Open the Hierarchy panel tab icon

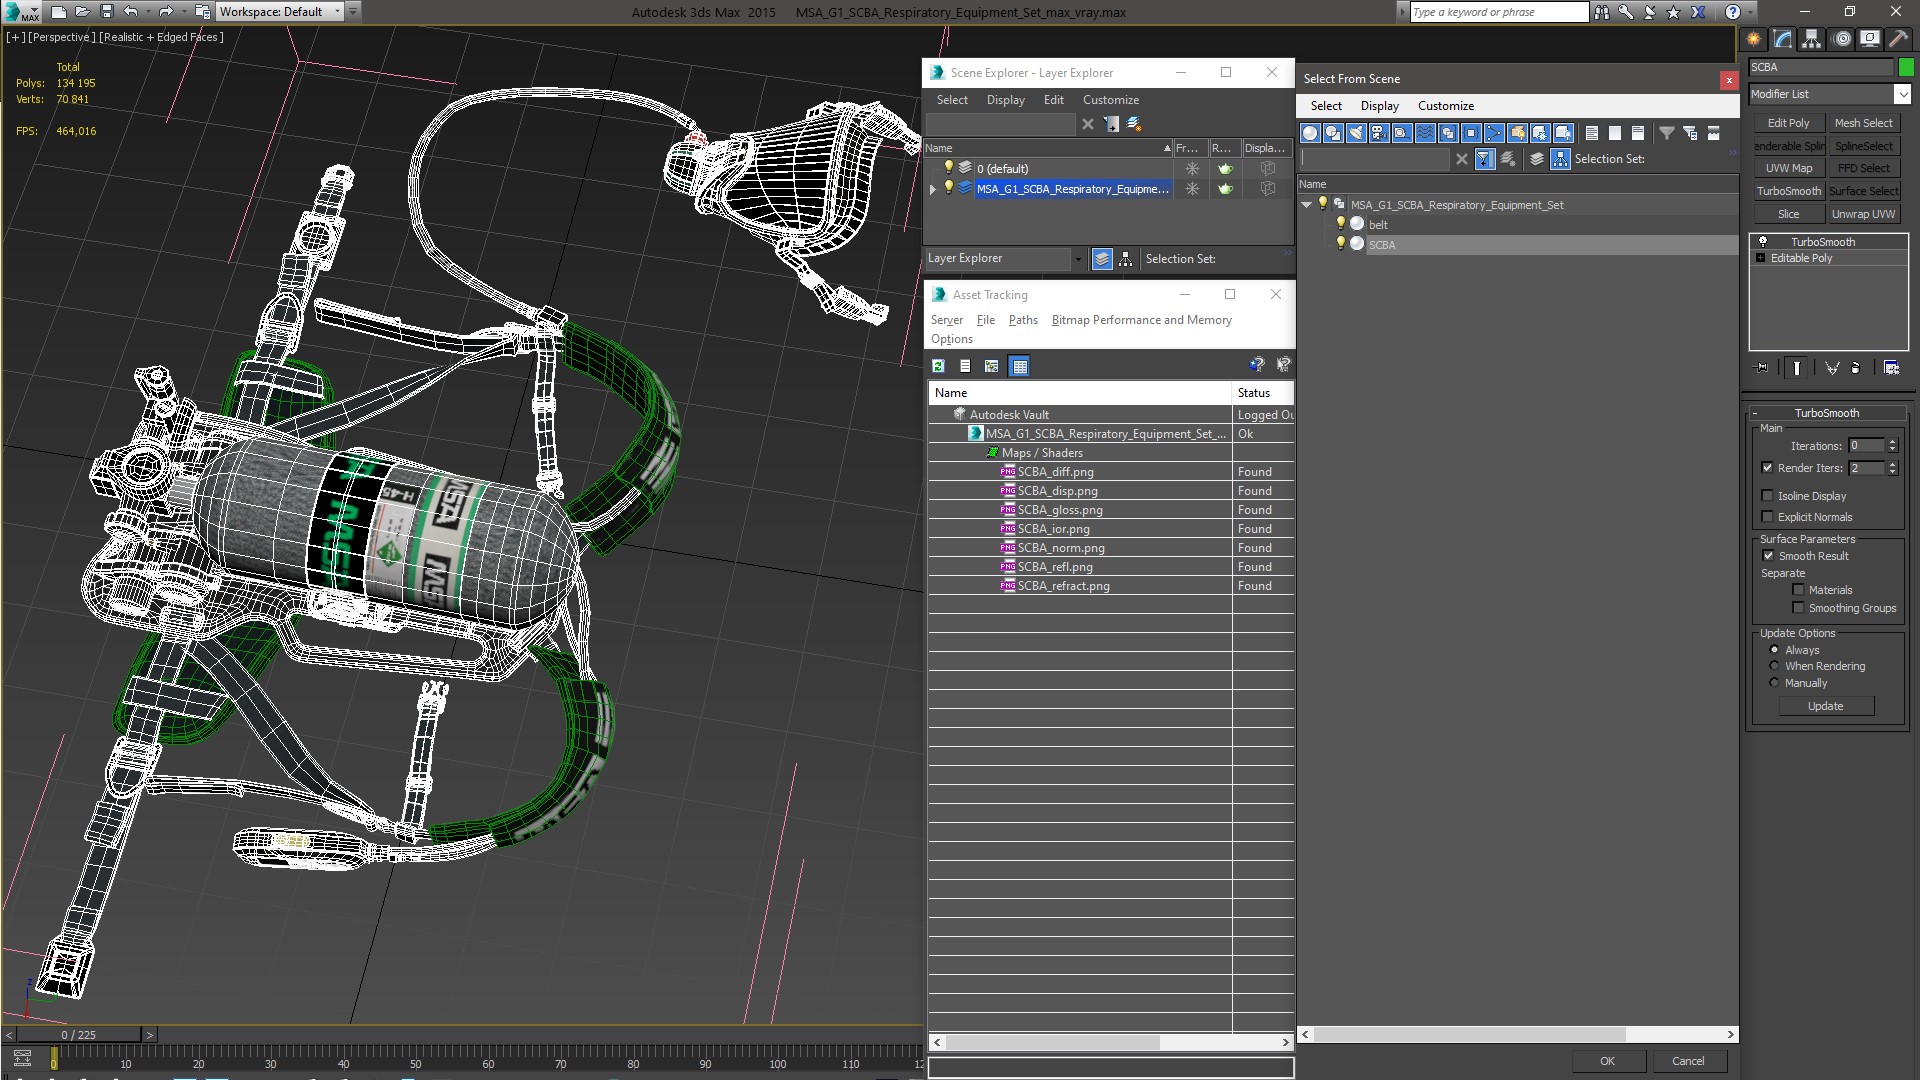pyautogui.click(x=1811, y=39)
